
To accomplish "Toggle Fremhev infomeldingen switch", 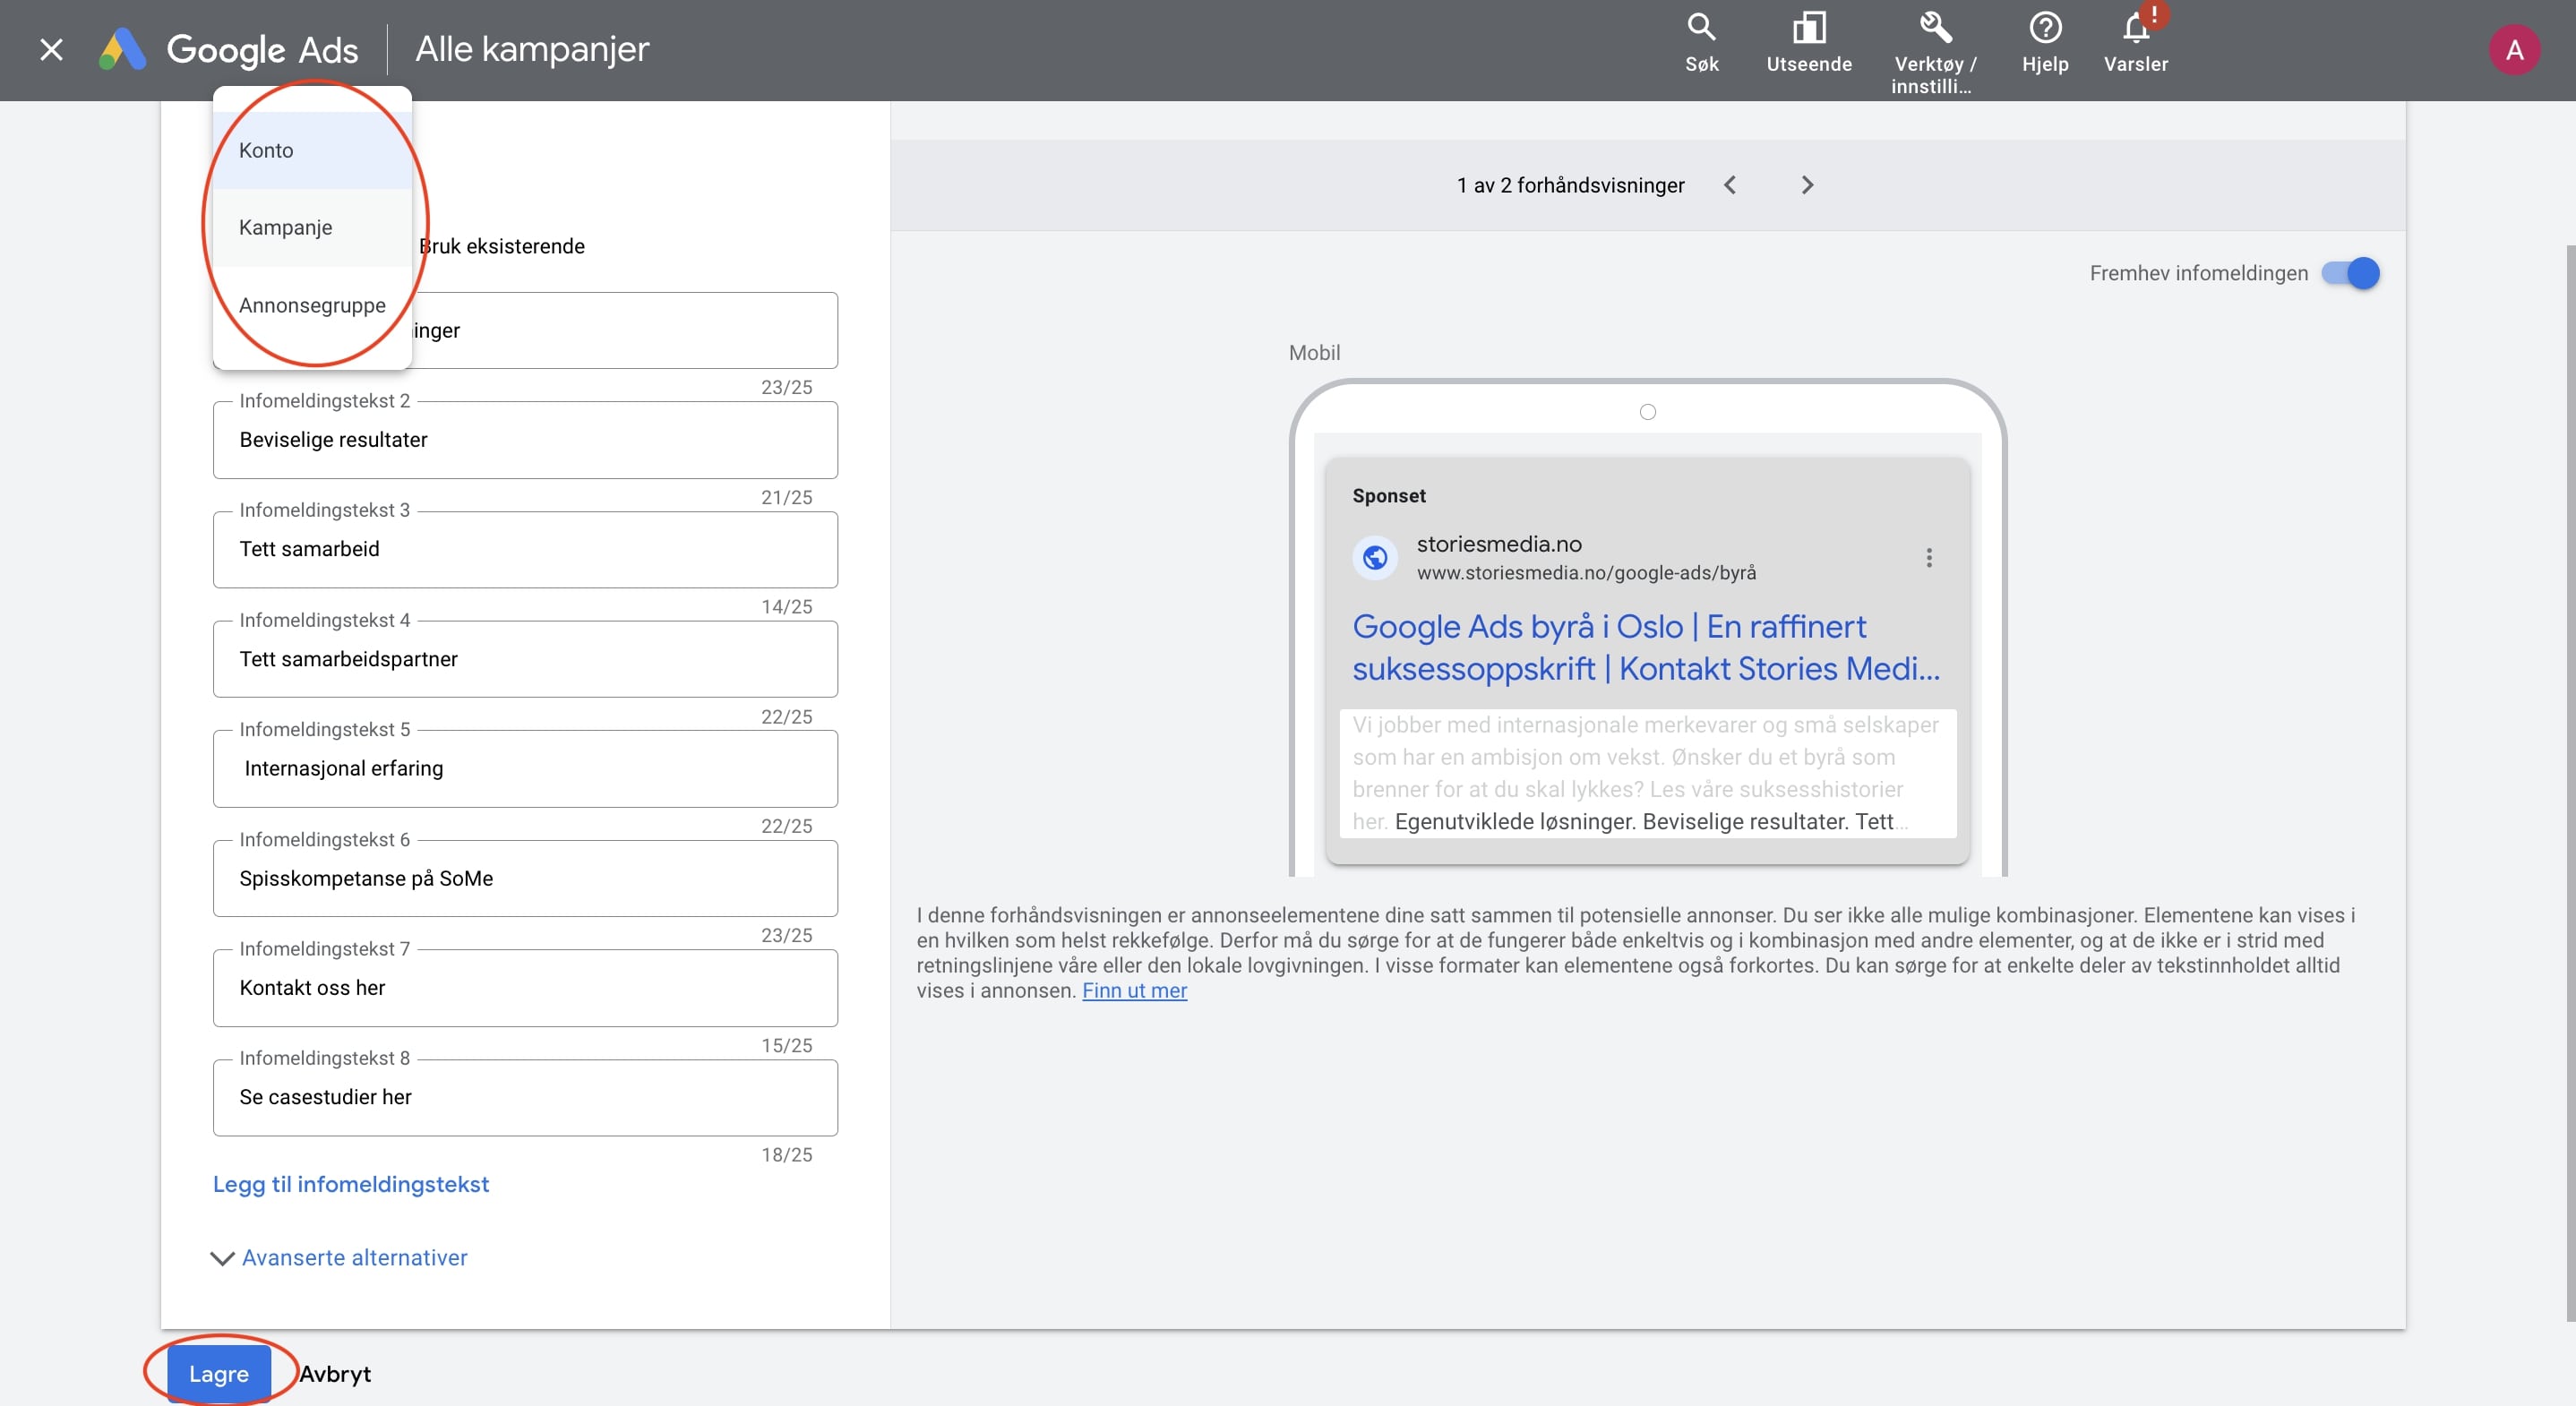I will [2349, 273].
